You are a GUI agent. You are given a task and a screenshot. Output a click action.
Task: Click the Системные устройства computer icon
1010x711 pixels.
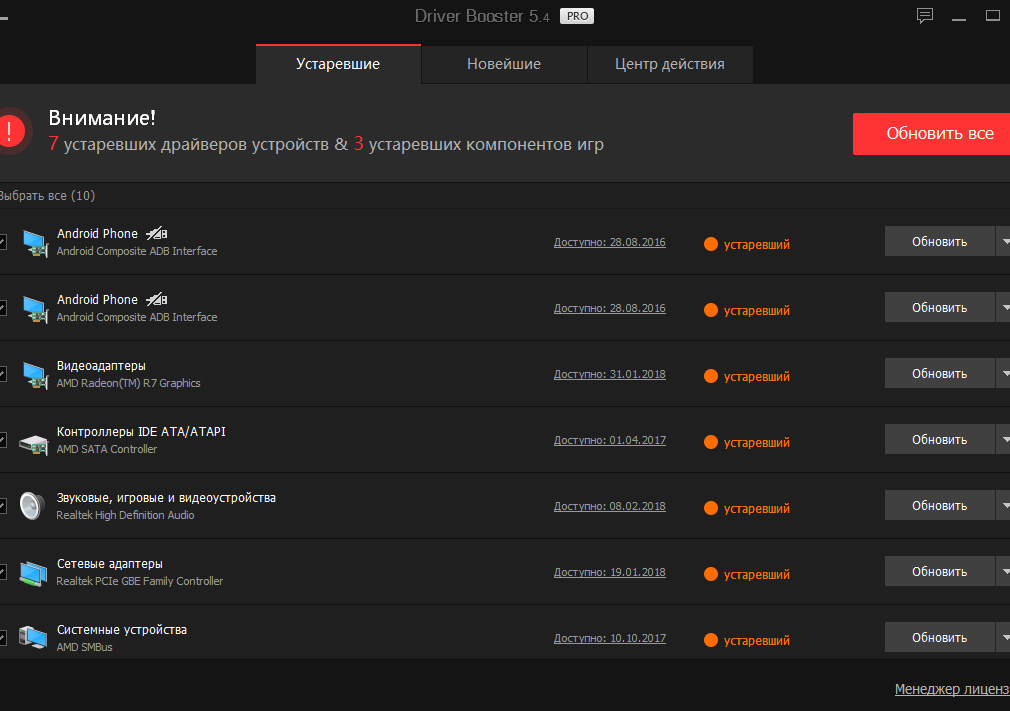coord(33,638)
